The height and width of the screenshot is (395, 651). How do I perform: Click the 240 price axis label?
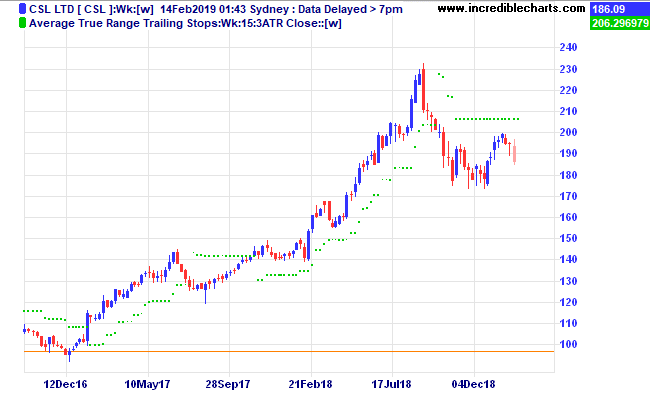pyautogui.click(x=568, y=47)
